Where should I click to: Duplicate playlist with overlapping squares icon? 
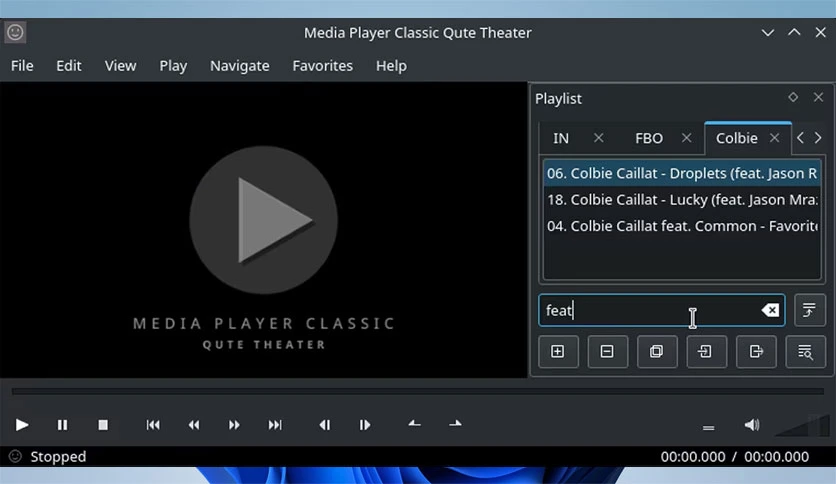point(657,351)
